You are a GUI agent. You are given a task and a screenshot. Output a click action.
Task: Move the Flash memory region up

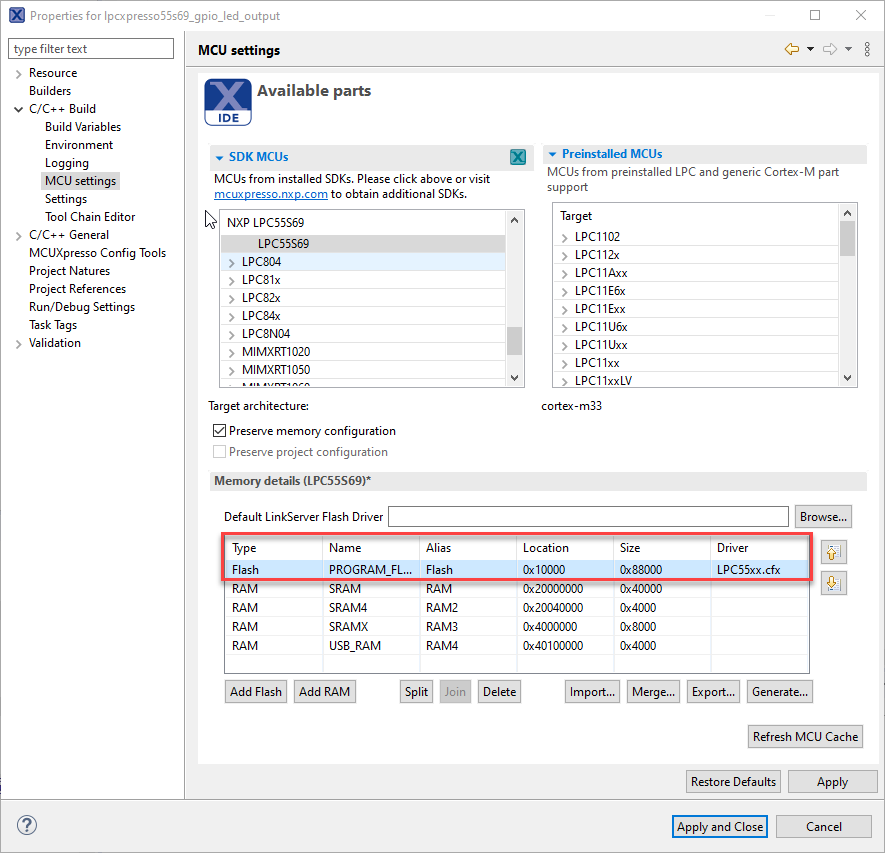tap(833, 551)
